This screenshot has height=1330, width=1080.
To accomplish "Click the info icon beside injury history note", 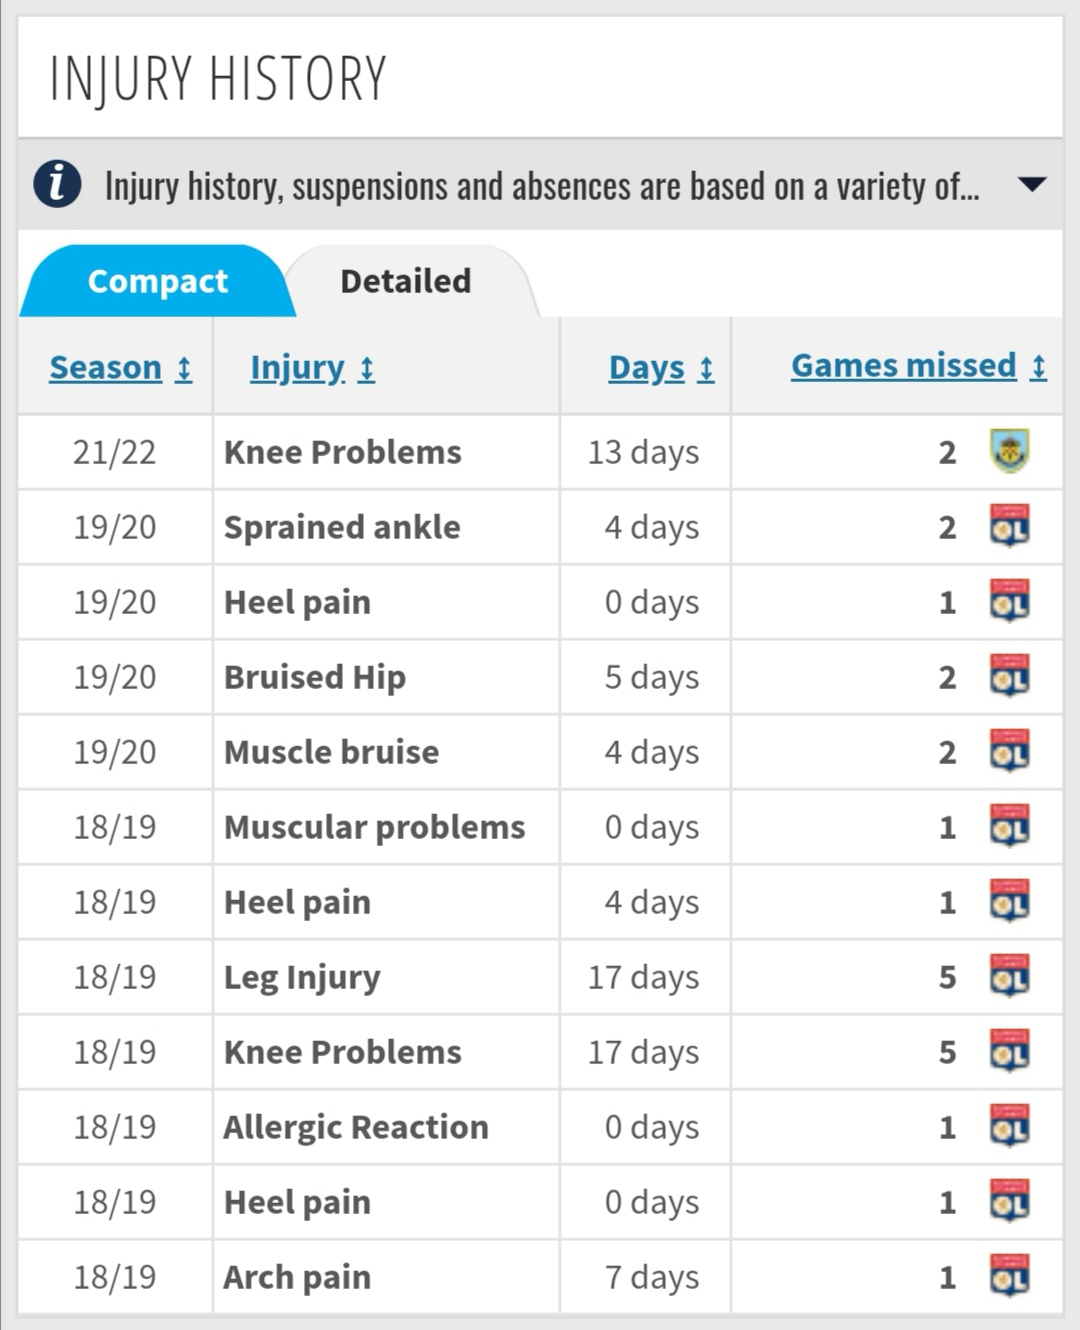I will click(57, 185).
